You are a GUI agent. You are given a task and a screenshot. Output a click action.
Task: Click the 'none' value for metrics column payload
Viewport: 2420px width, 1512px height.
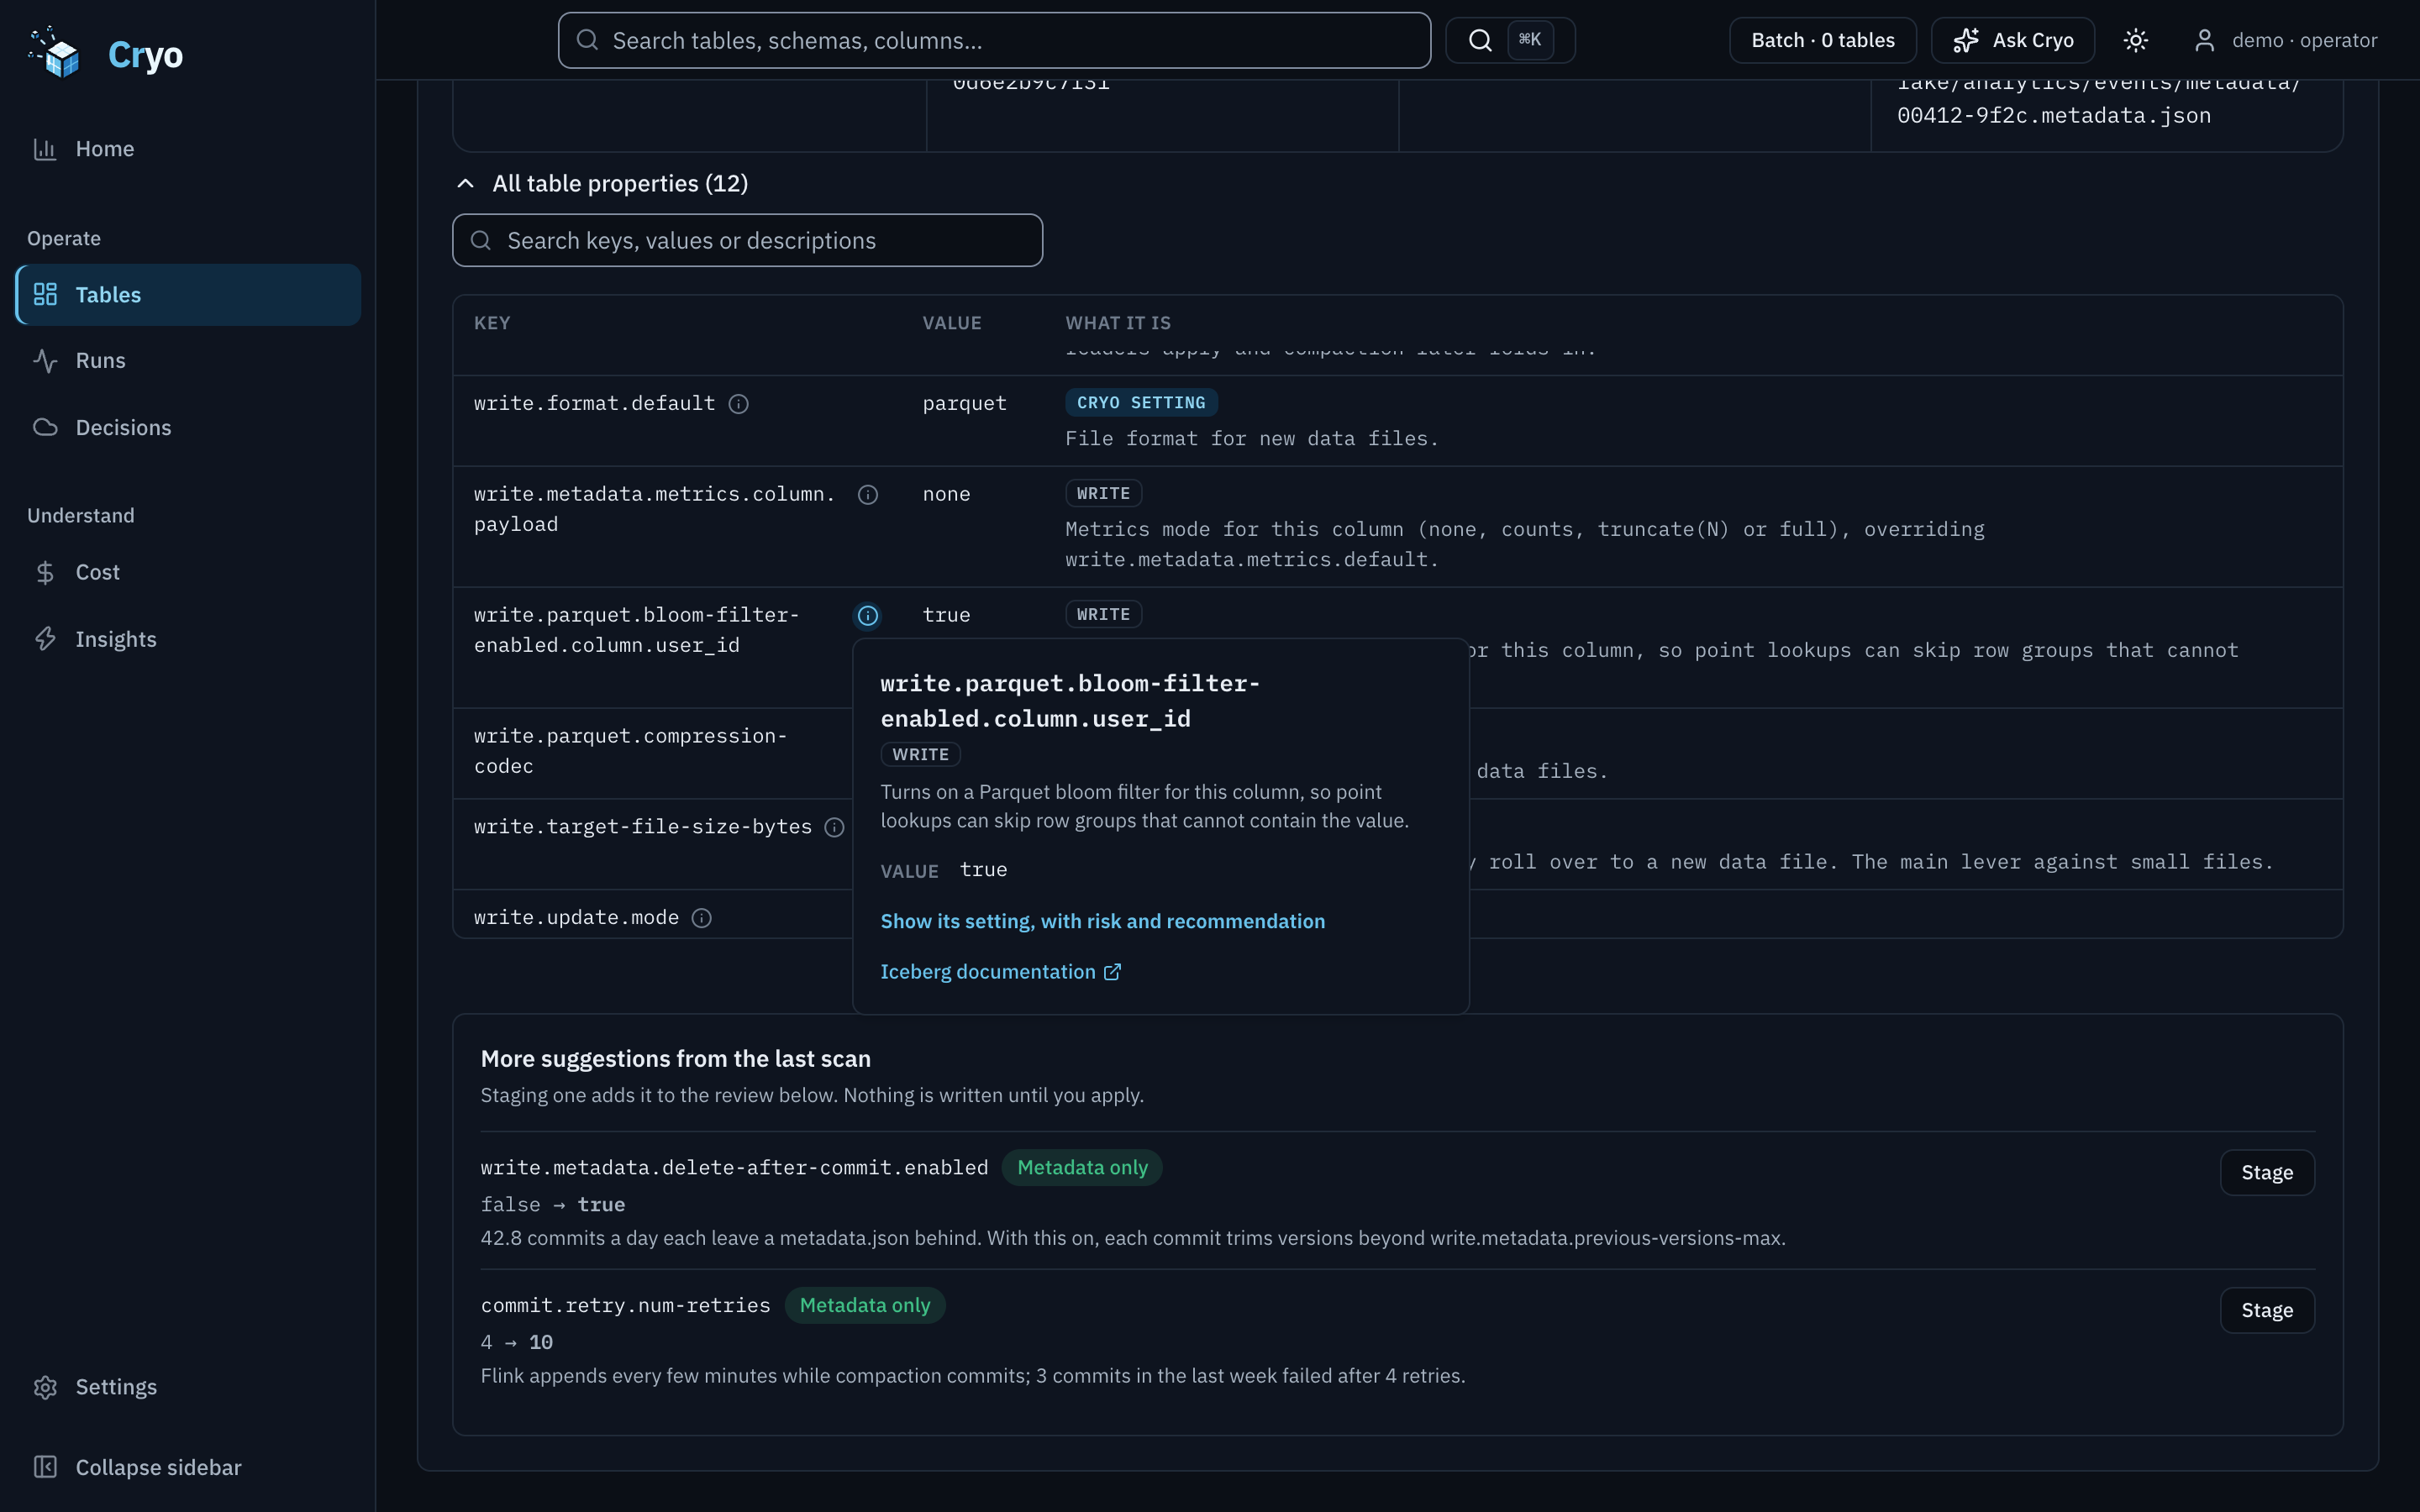946,495
